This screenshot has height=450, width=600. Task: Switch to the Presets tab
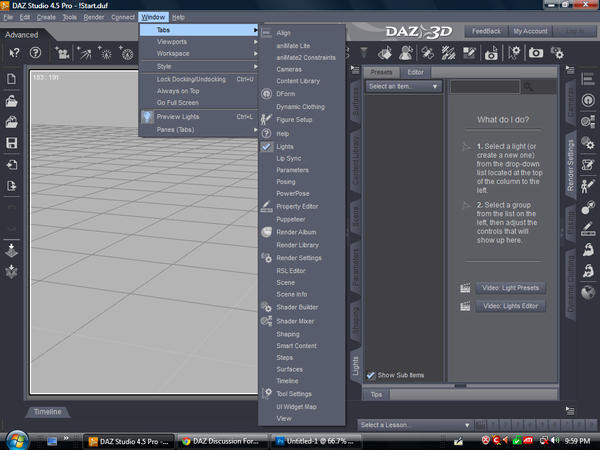point(381,72)
